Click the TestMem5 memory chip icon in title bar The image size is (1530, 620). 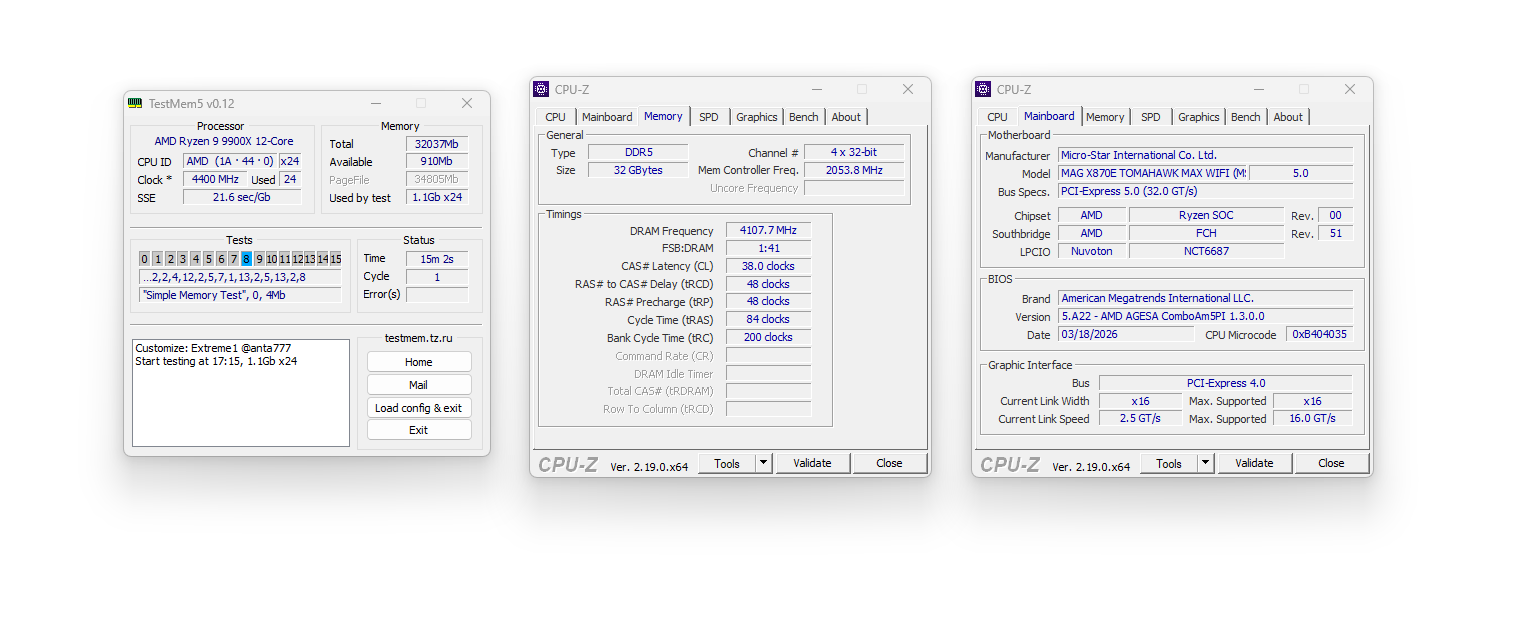click(133, 103)
